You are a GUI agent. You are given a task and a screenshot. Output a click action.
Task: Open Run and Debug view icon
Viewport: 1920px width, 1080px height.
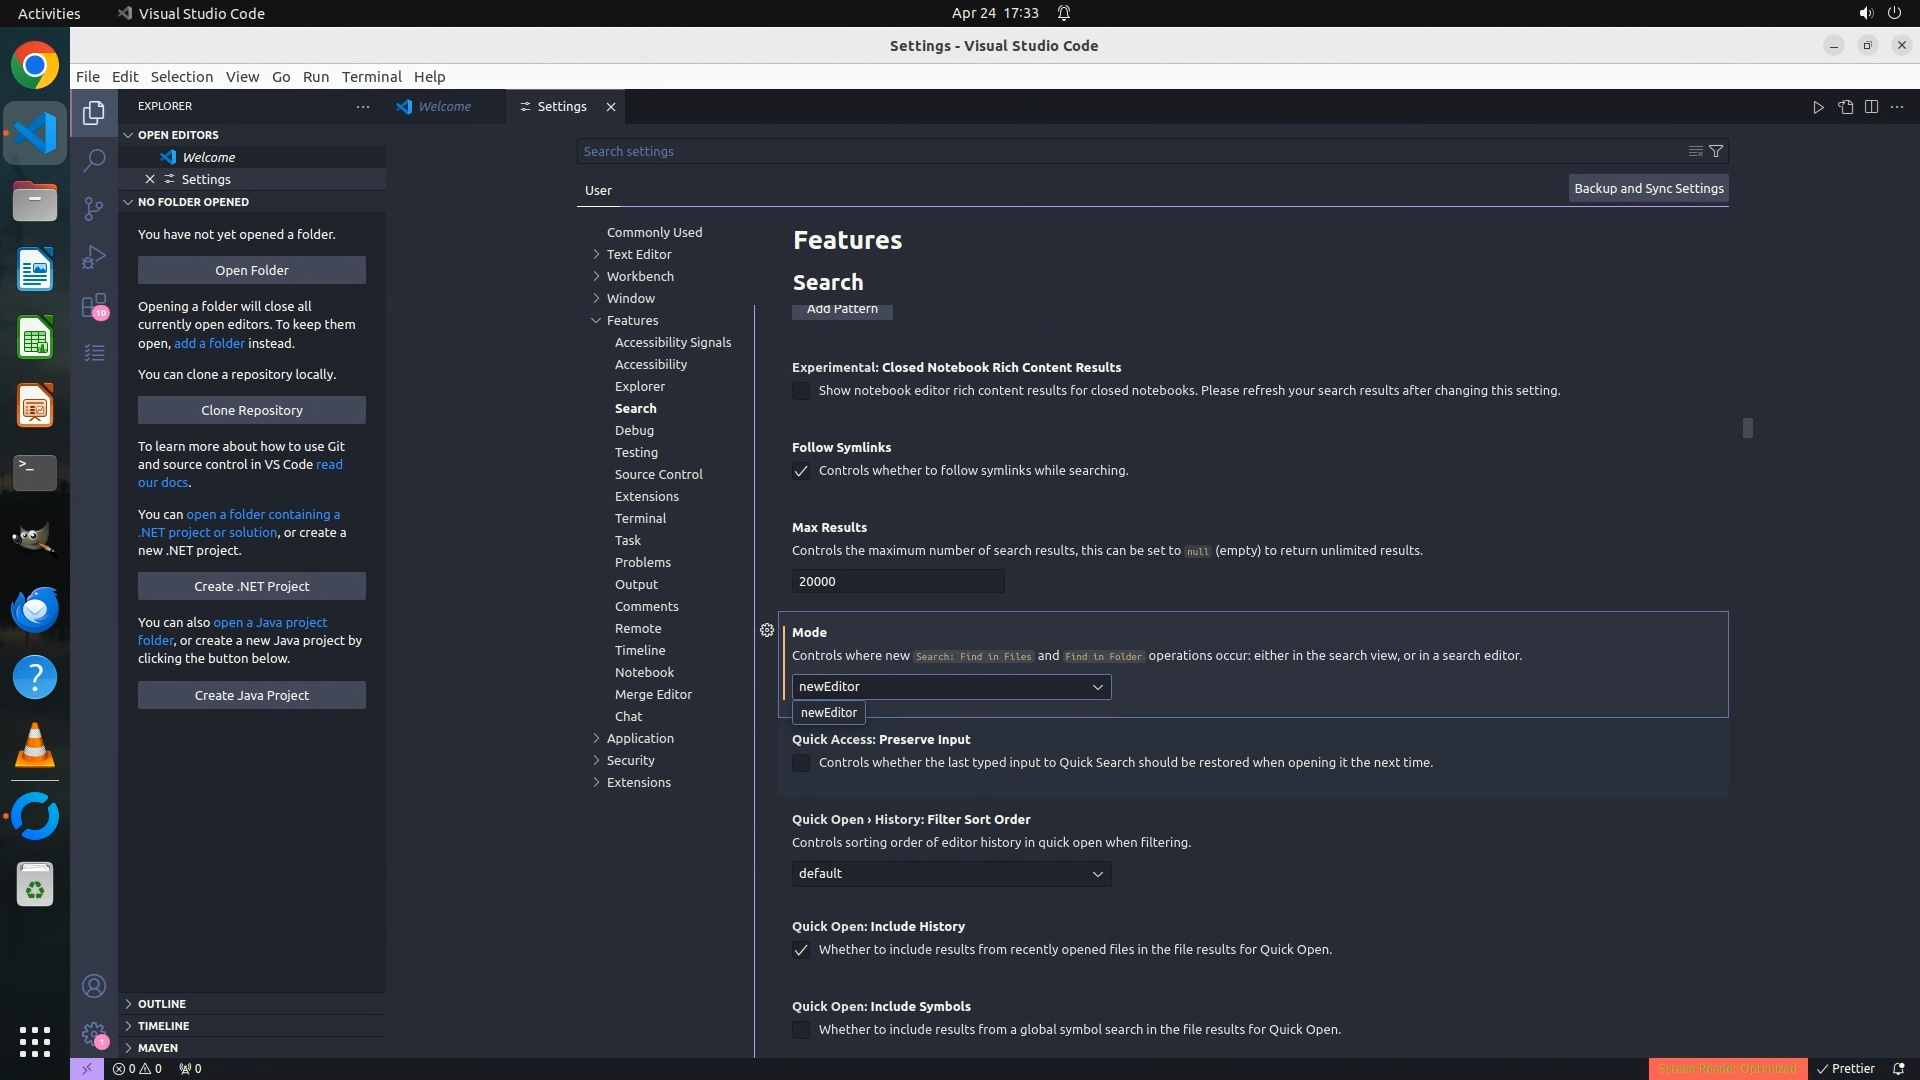[94, 257]
